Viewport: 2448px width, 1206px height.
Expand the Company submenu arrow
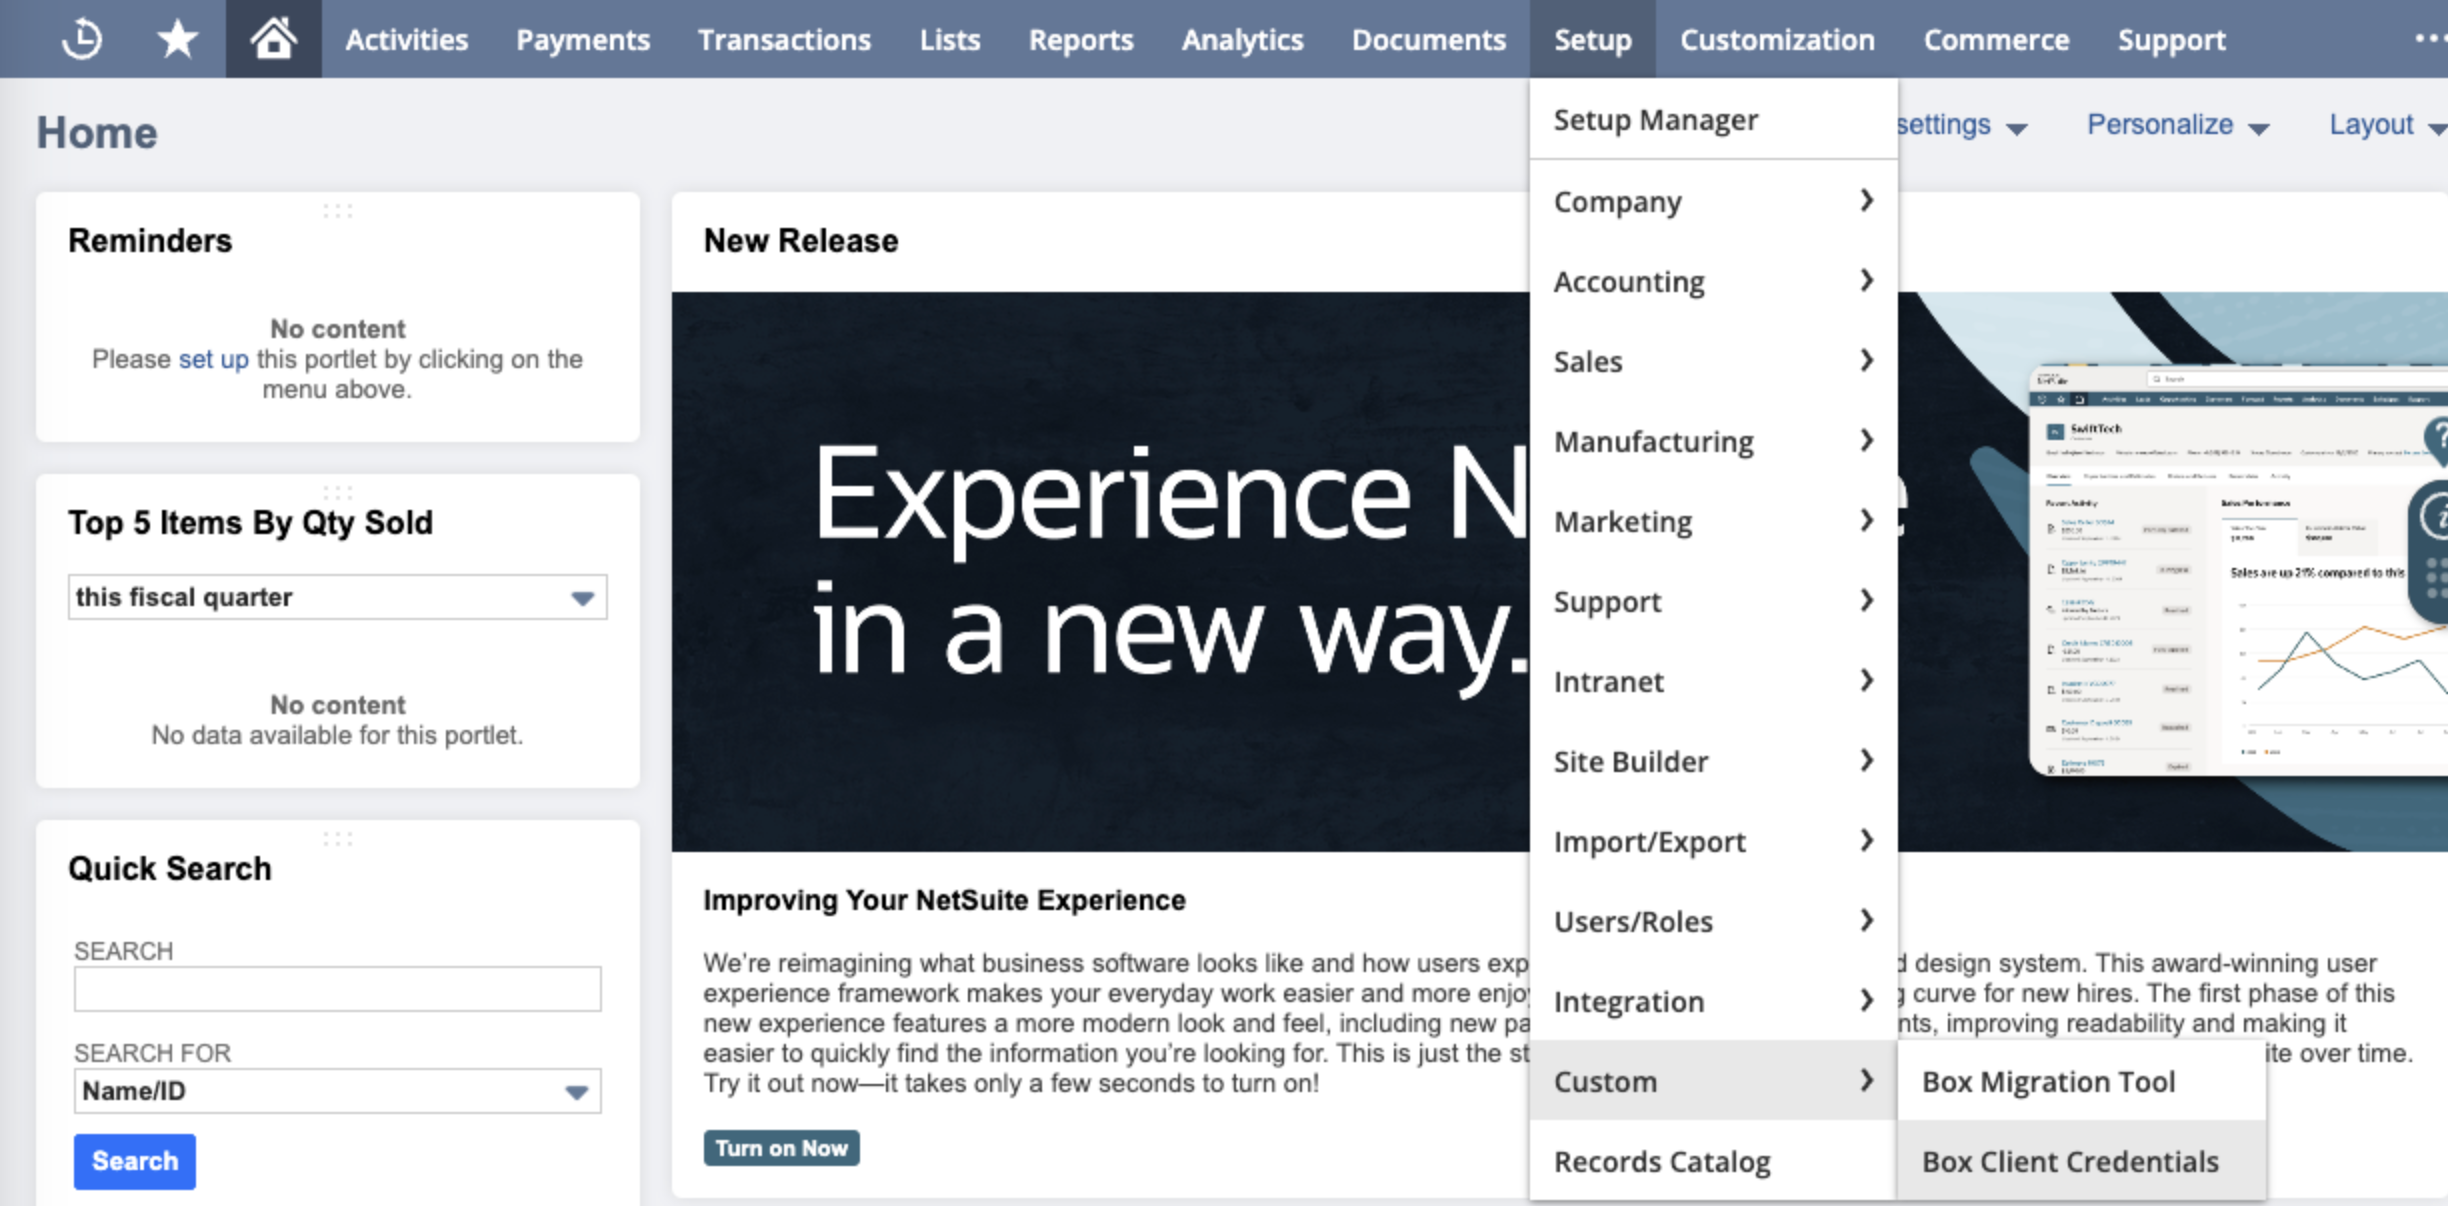click(x=1866, y=201)
